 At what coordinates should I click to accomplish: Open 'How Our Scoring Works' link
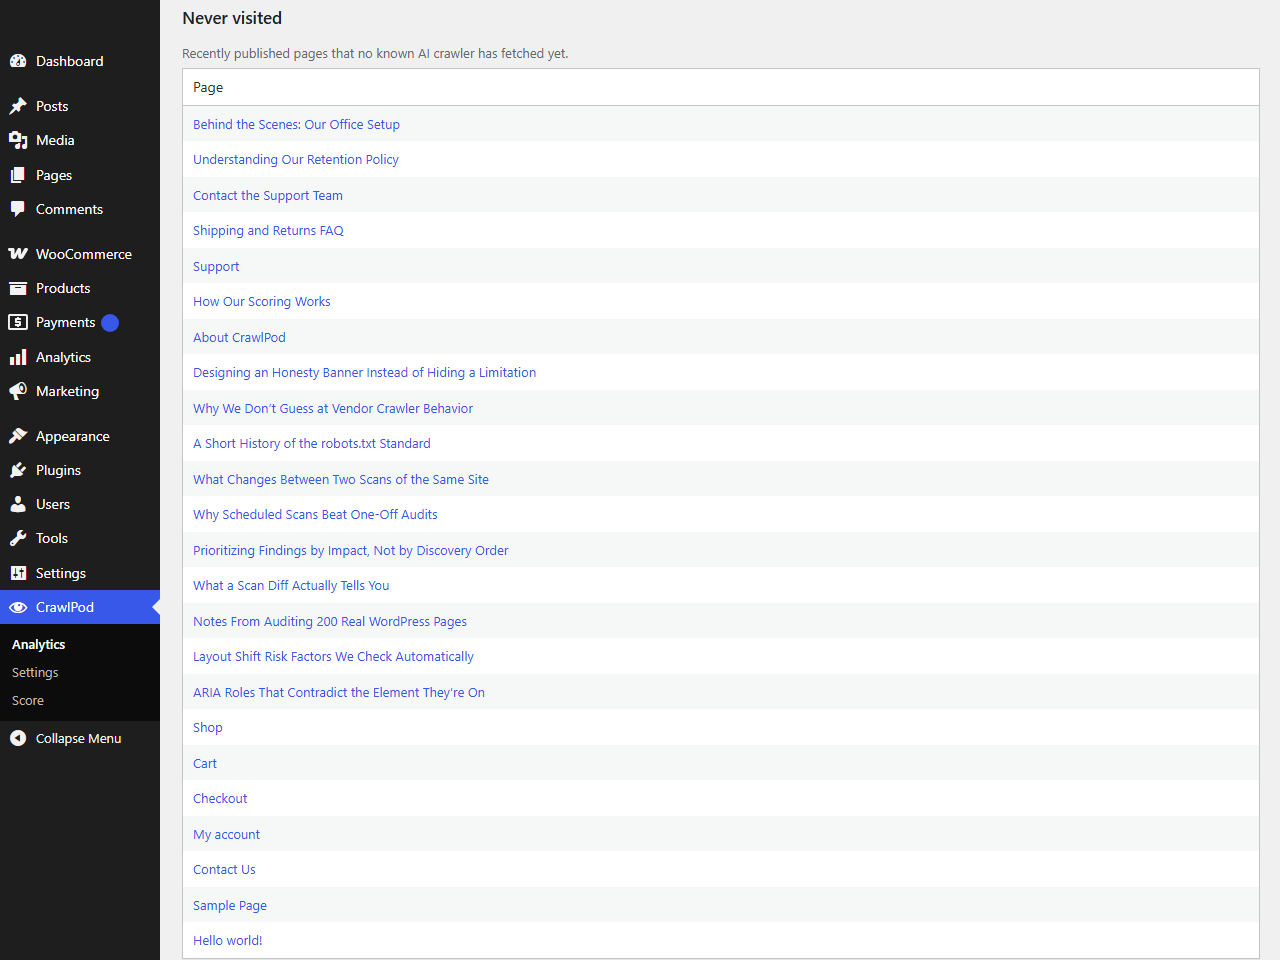coord(262,301)
